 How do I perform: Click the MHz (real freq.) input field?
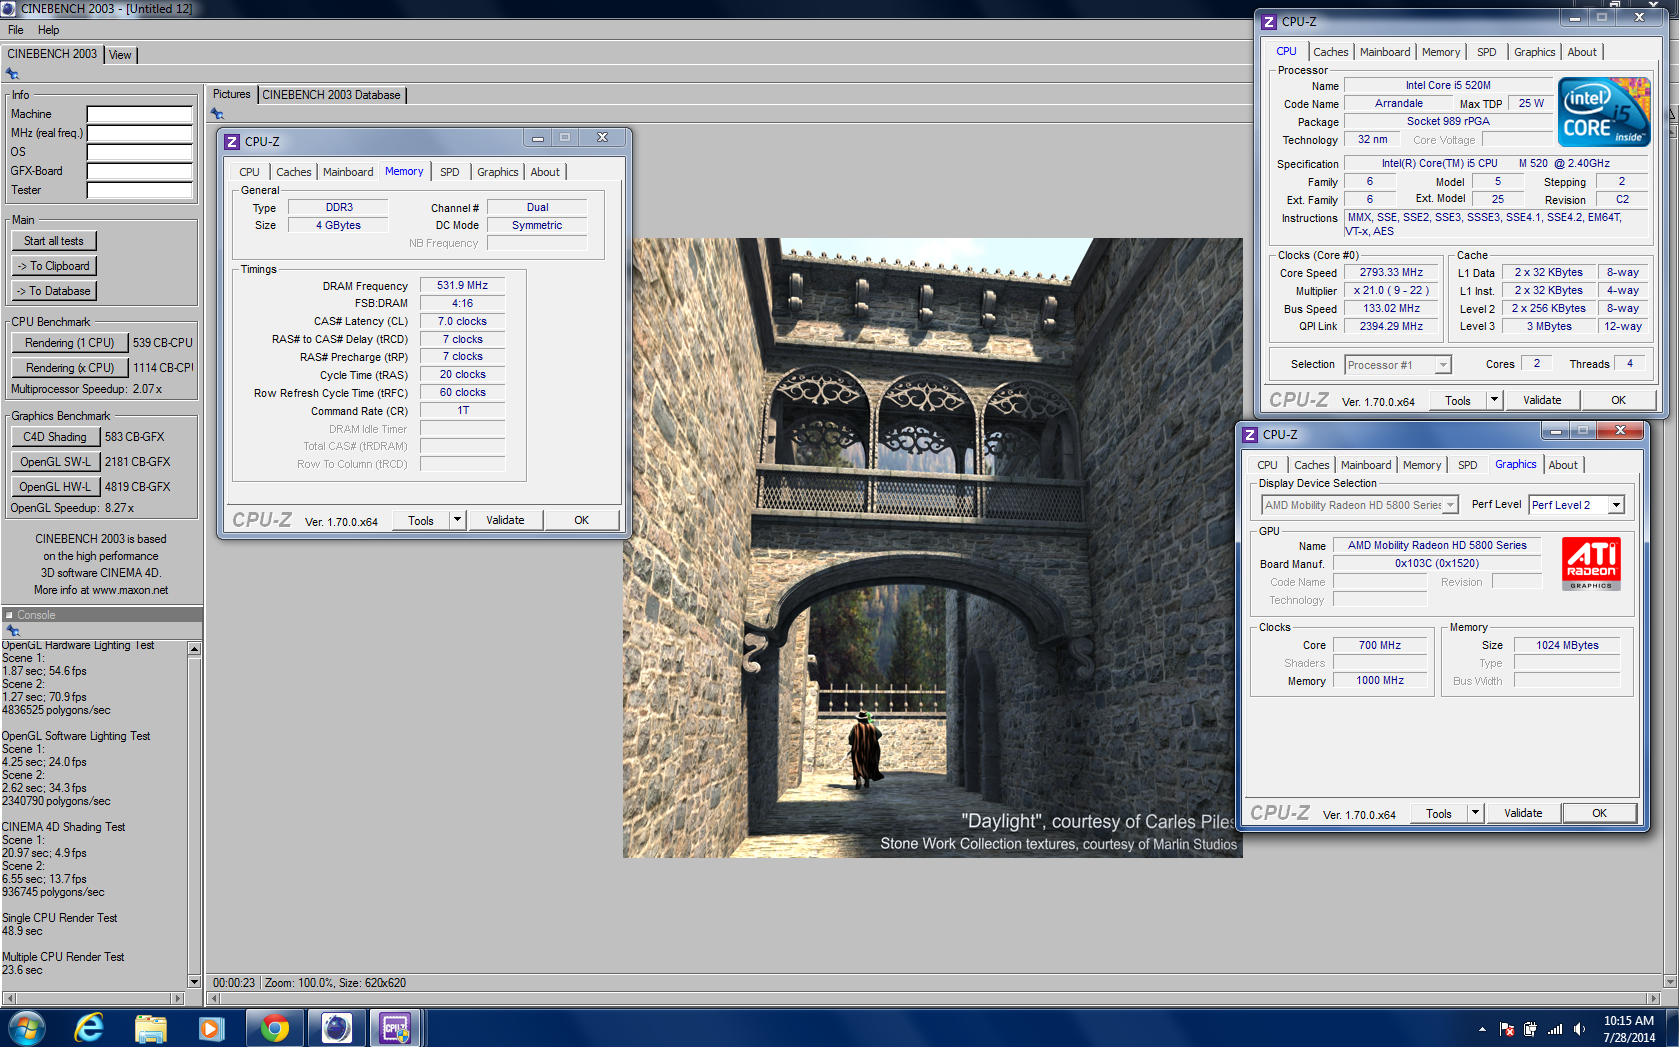(x=139, y=134)
